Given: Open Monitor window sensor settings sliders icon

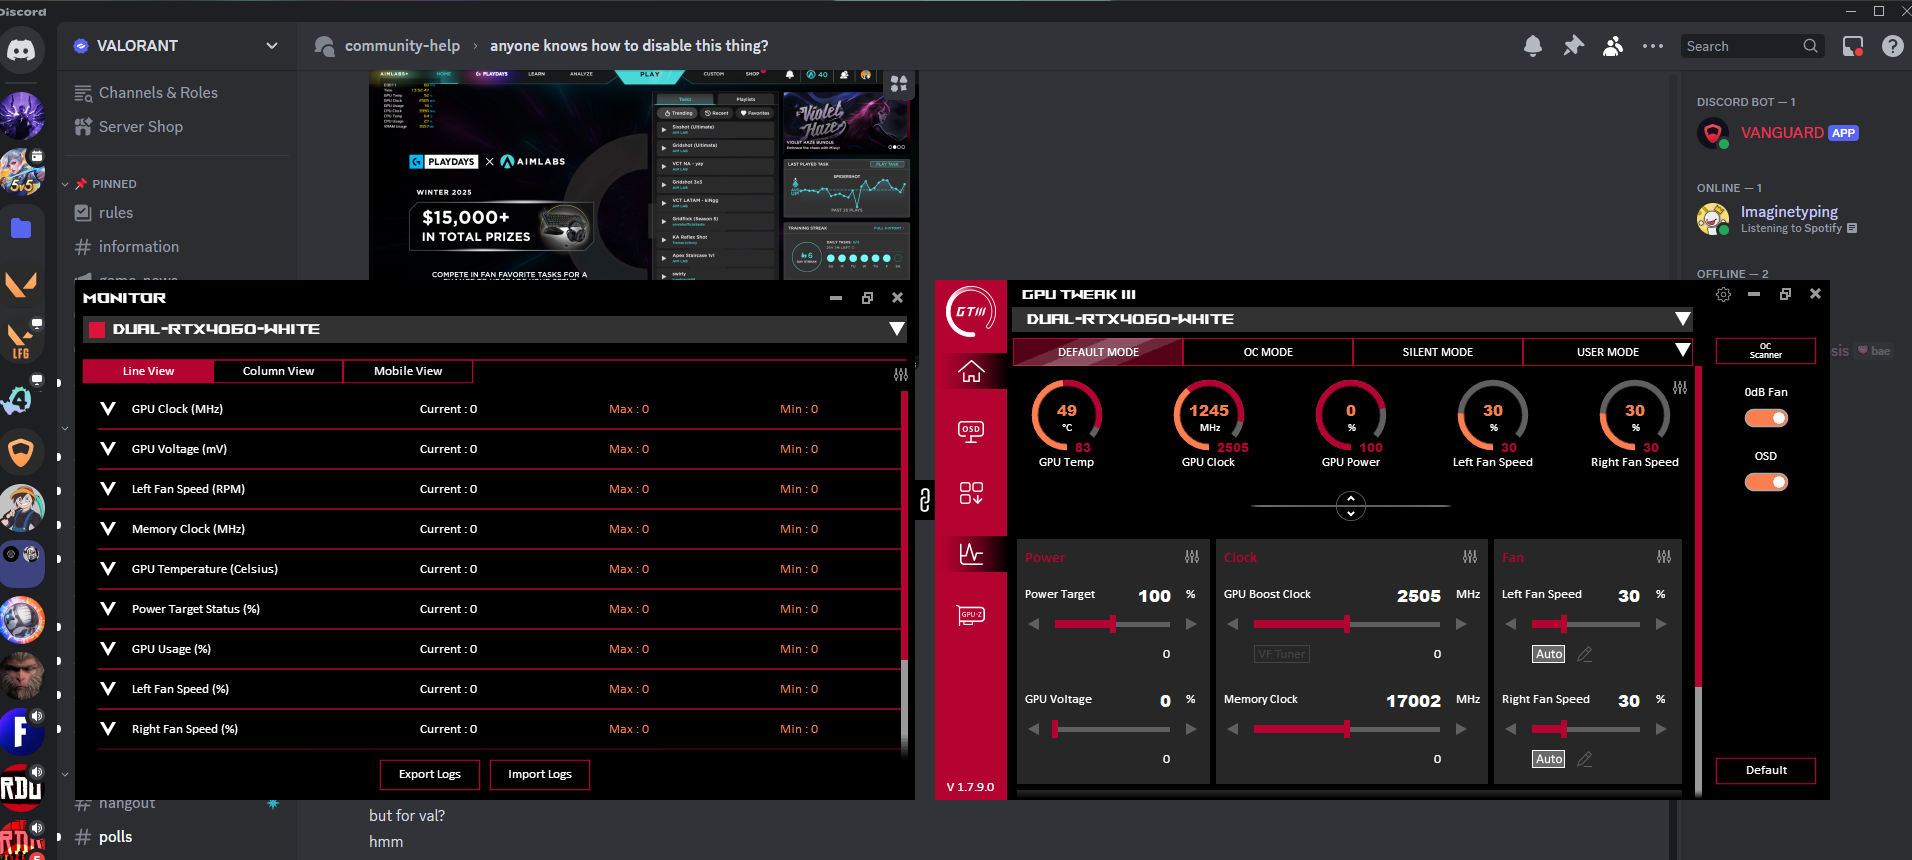Looking at the screenshot, I should click(x=901, y=374).
